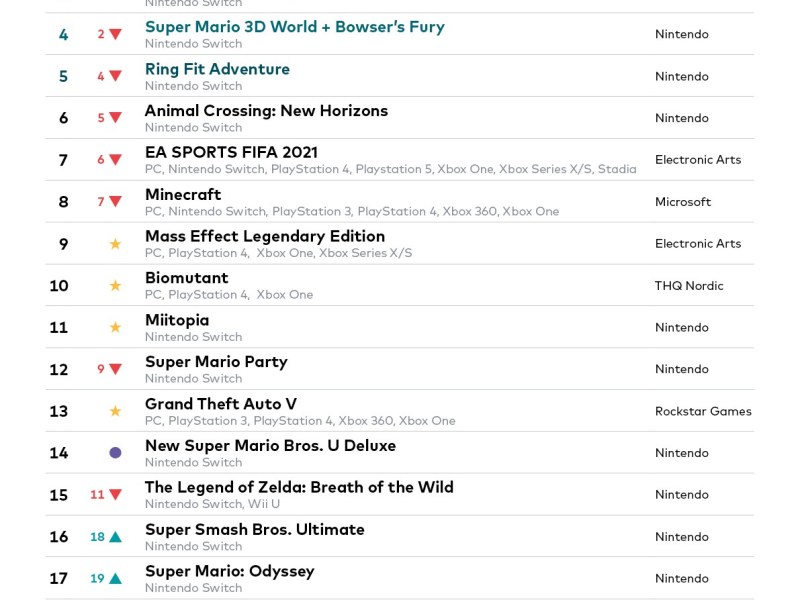Click the yellow star in the Miitopia row
The height and width of the screenshot is (600, 800).
115,328
